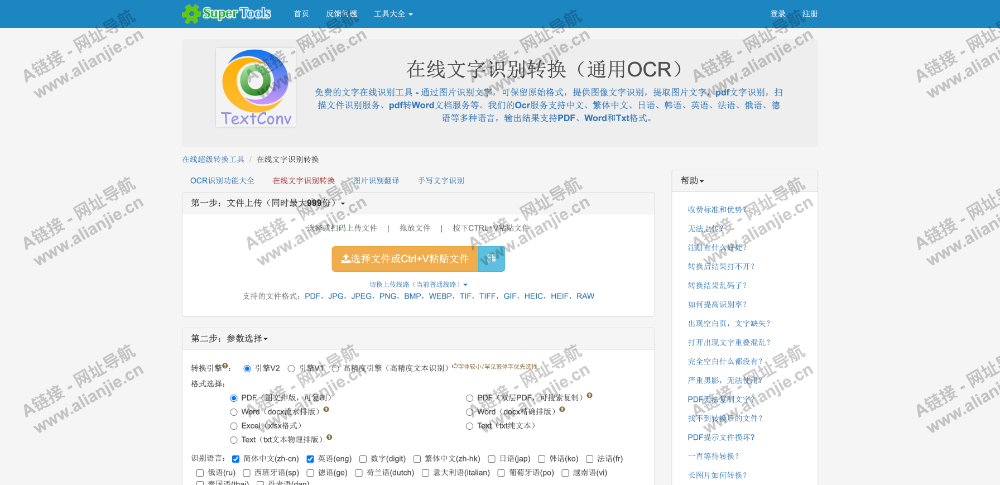This screenshot has width=1000, height=485.
Task: Select 高精度引擎 radio button
Action: (x=335, y=368)
